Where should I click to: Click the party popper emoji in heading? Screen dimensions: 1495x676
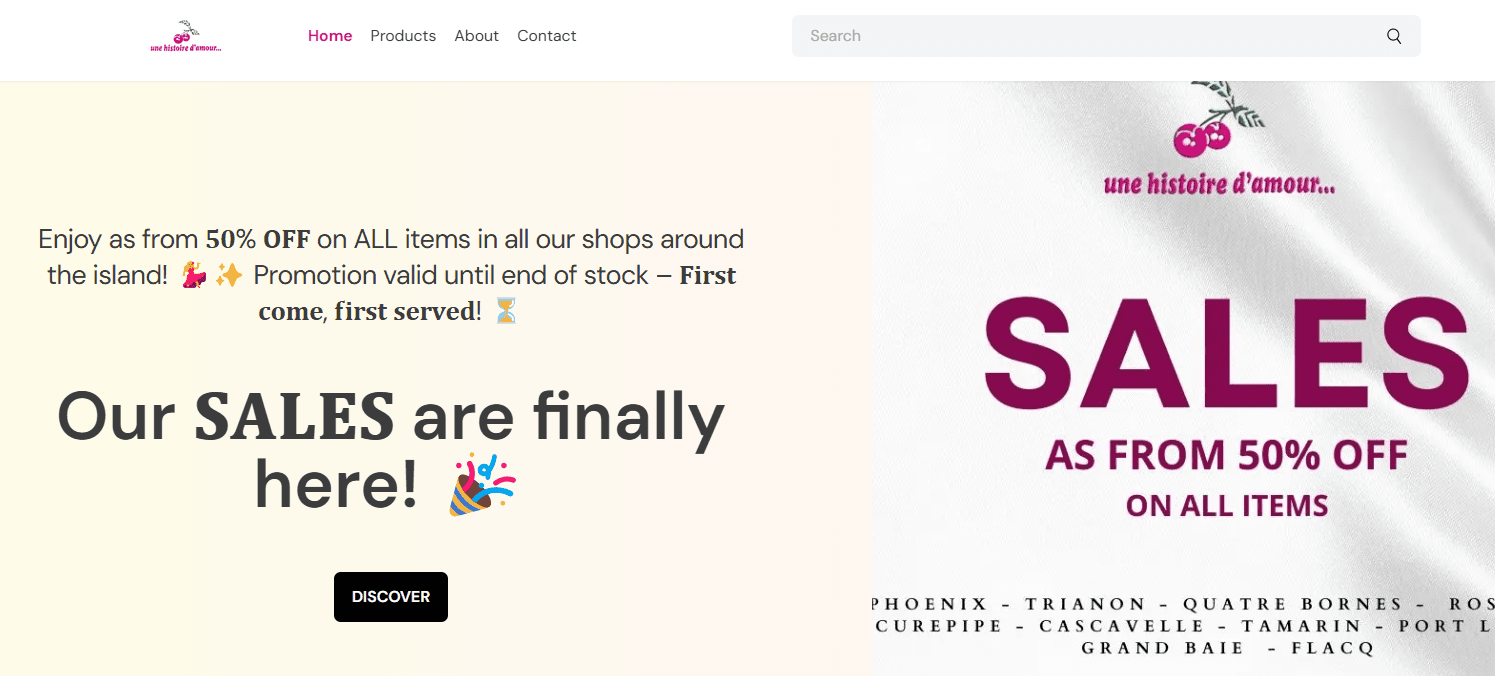pyautogui.click(x=482, y=484)
